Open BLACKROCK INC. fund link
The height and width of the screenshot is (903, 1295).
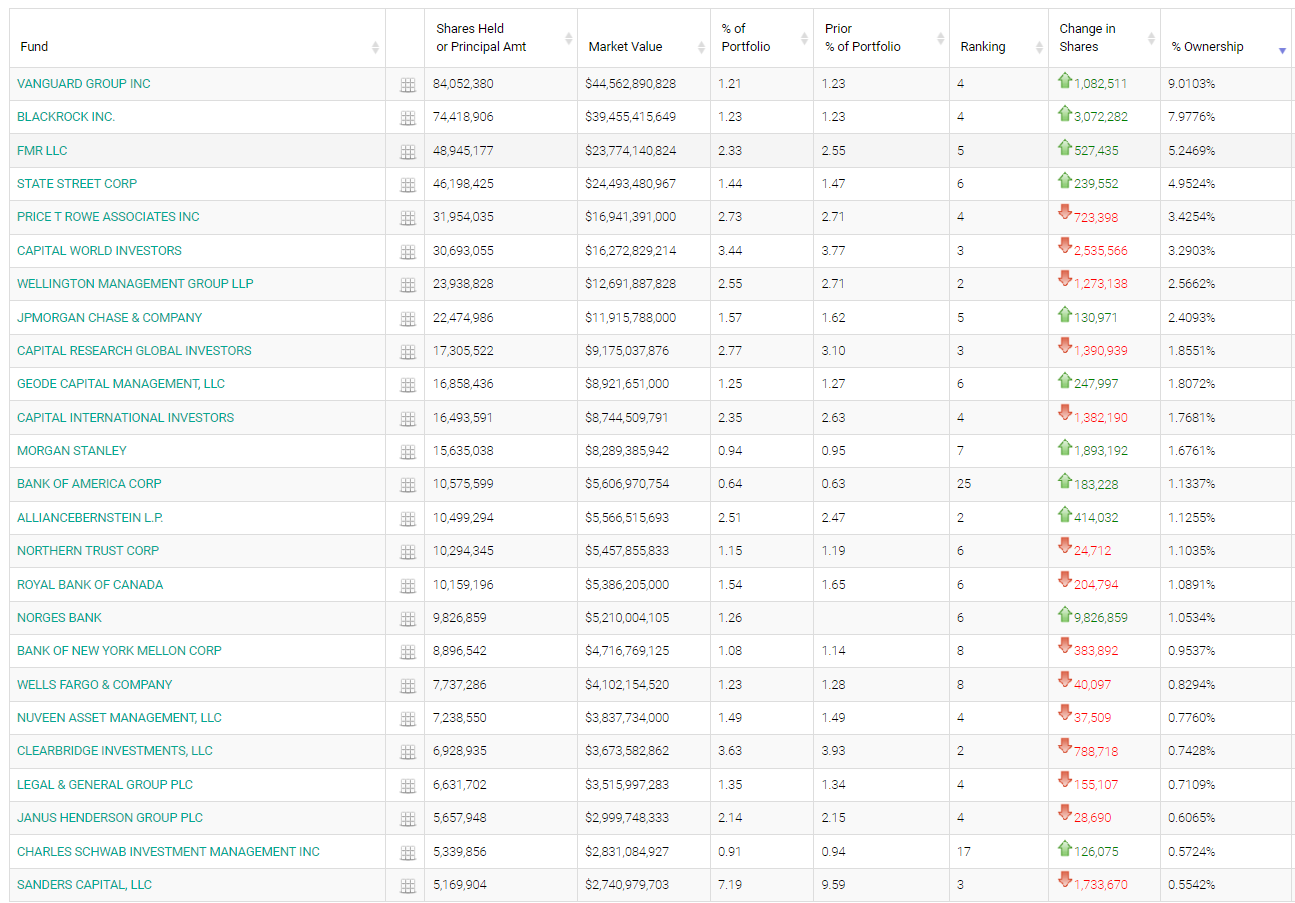pyautogui.click(x=66, y=117)
